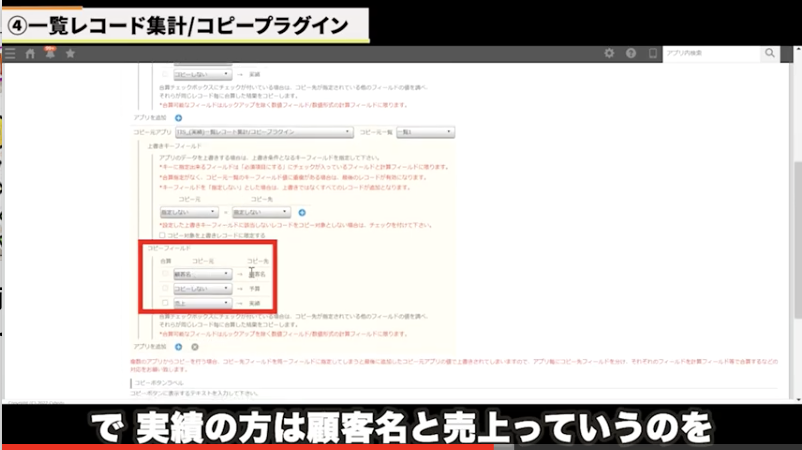Open the 売上 copy source dropdown

[203, 302]
